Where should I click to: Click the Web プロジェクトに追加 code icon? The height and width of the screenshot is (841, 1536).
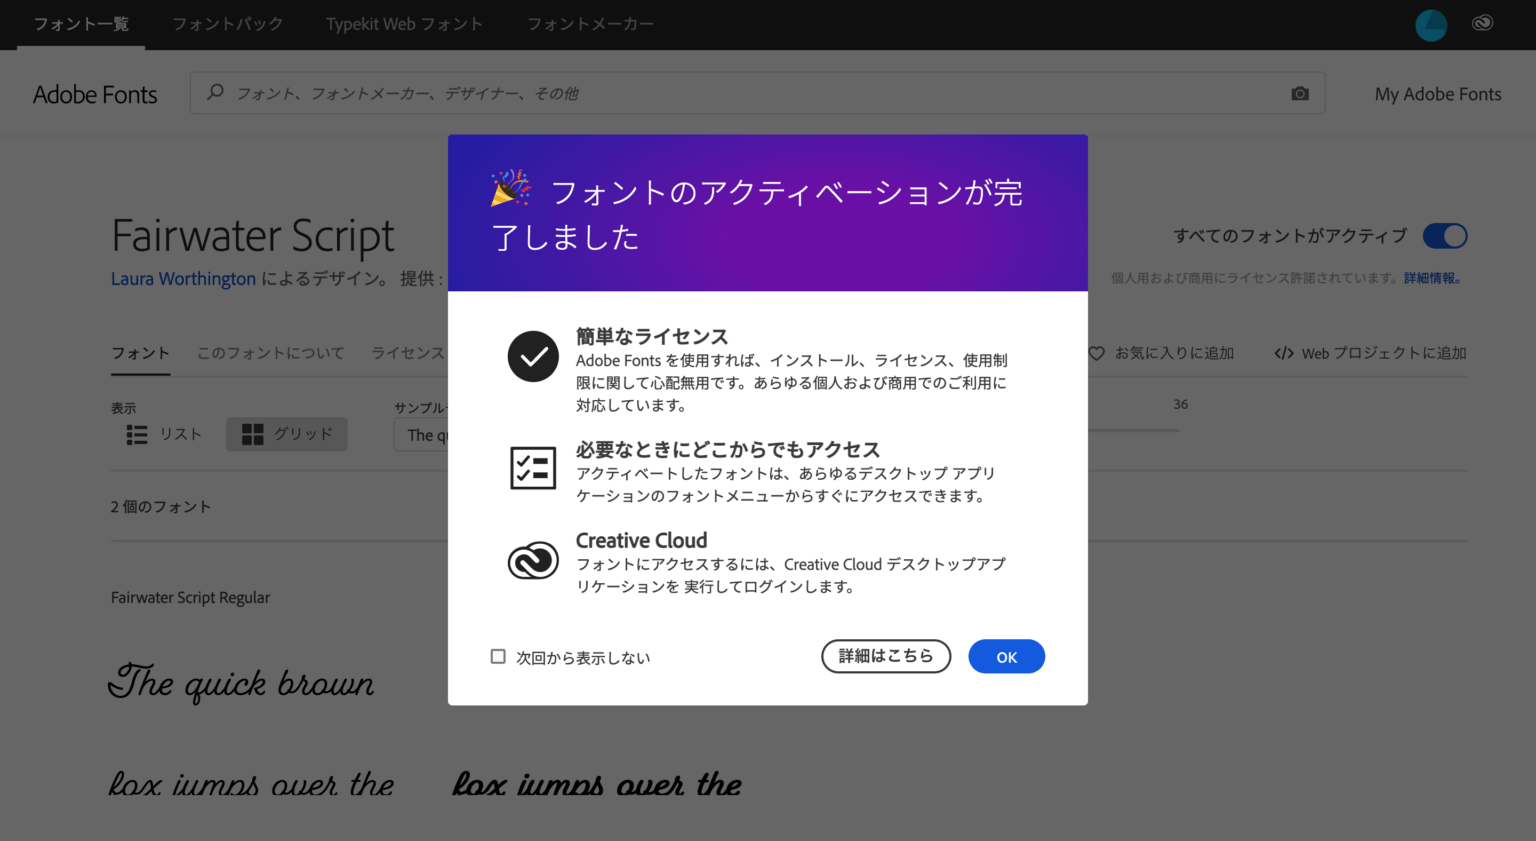point(1285,352)
